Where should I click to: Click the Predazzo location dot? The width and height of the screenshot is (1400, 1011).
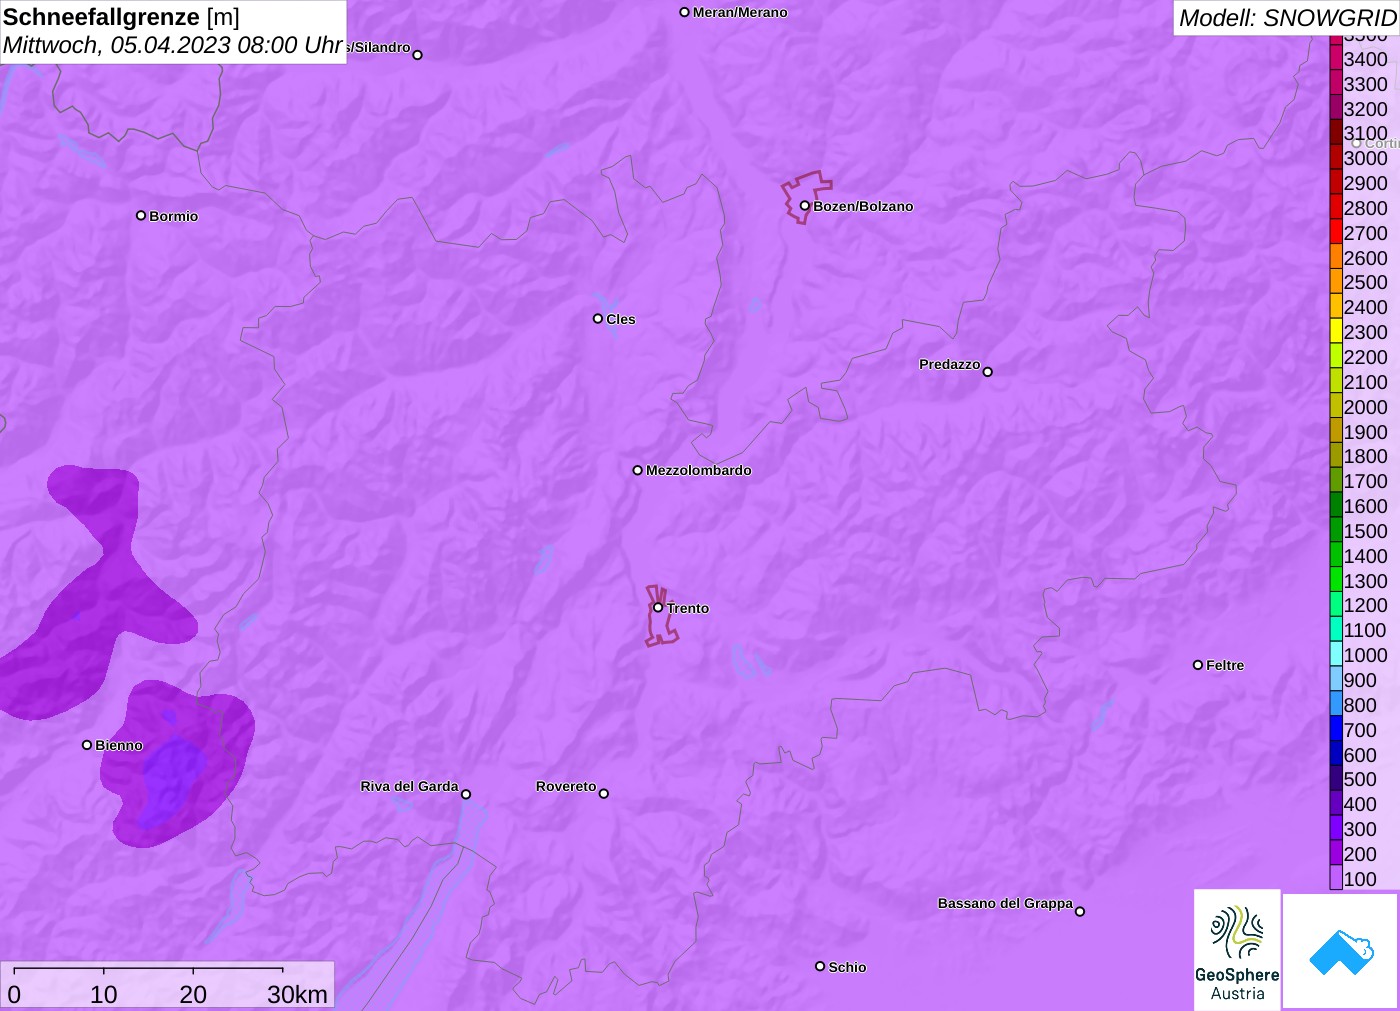[x=988, y=372]
